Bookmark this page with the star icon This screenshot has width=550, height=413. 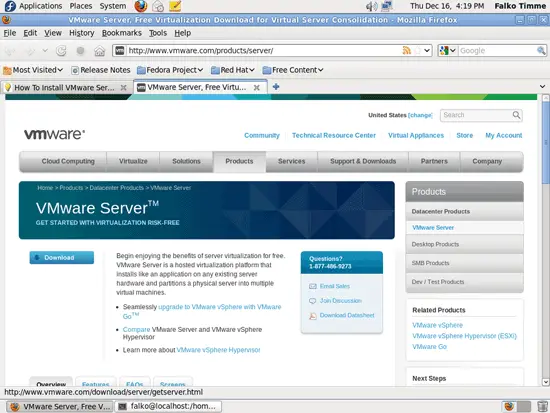(417, 51)
